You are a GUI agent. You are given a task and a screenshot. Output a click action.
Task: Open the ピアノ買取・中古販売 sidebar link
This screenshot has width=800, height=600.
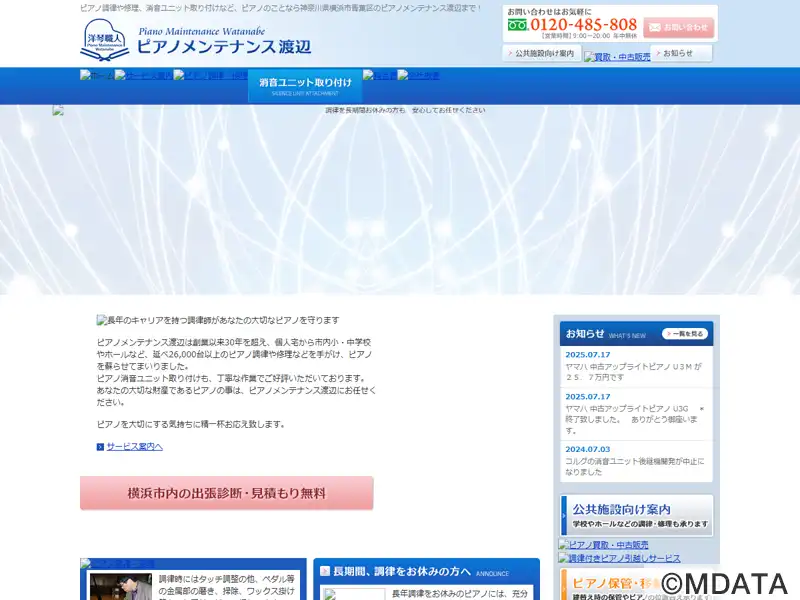click(608, 545)
